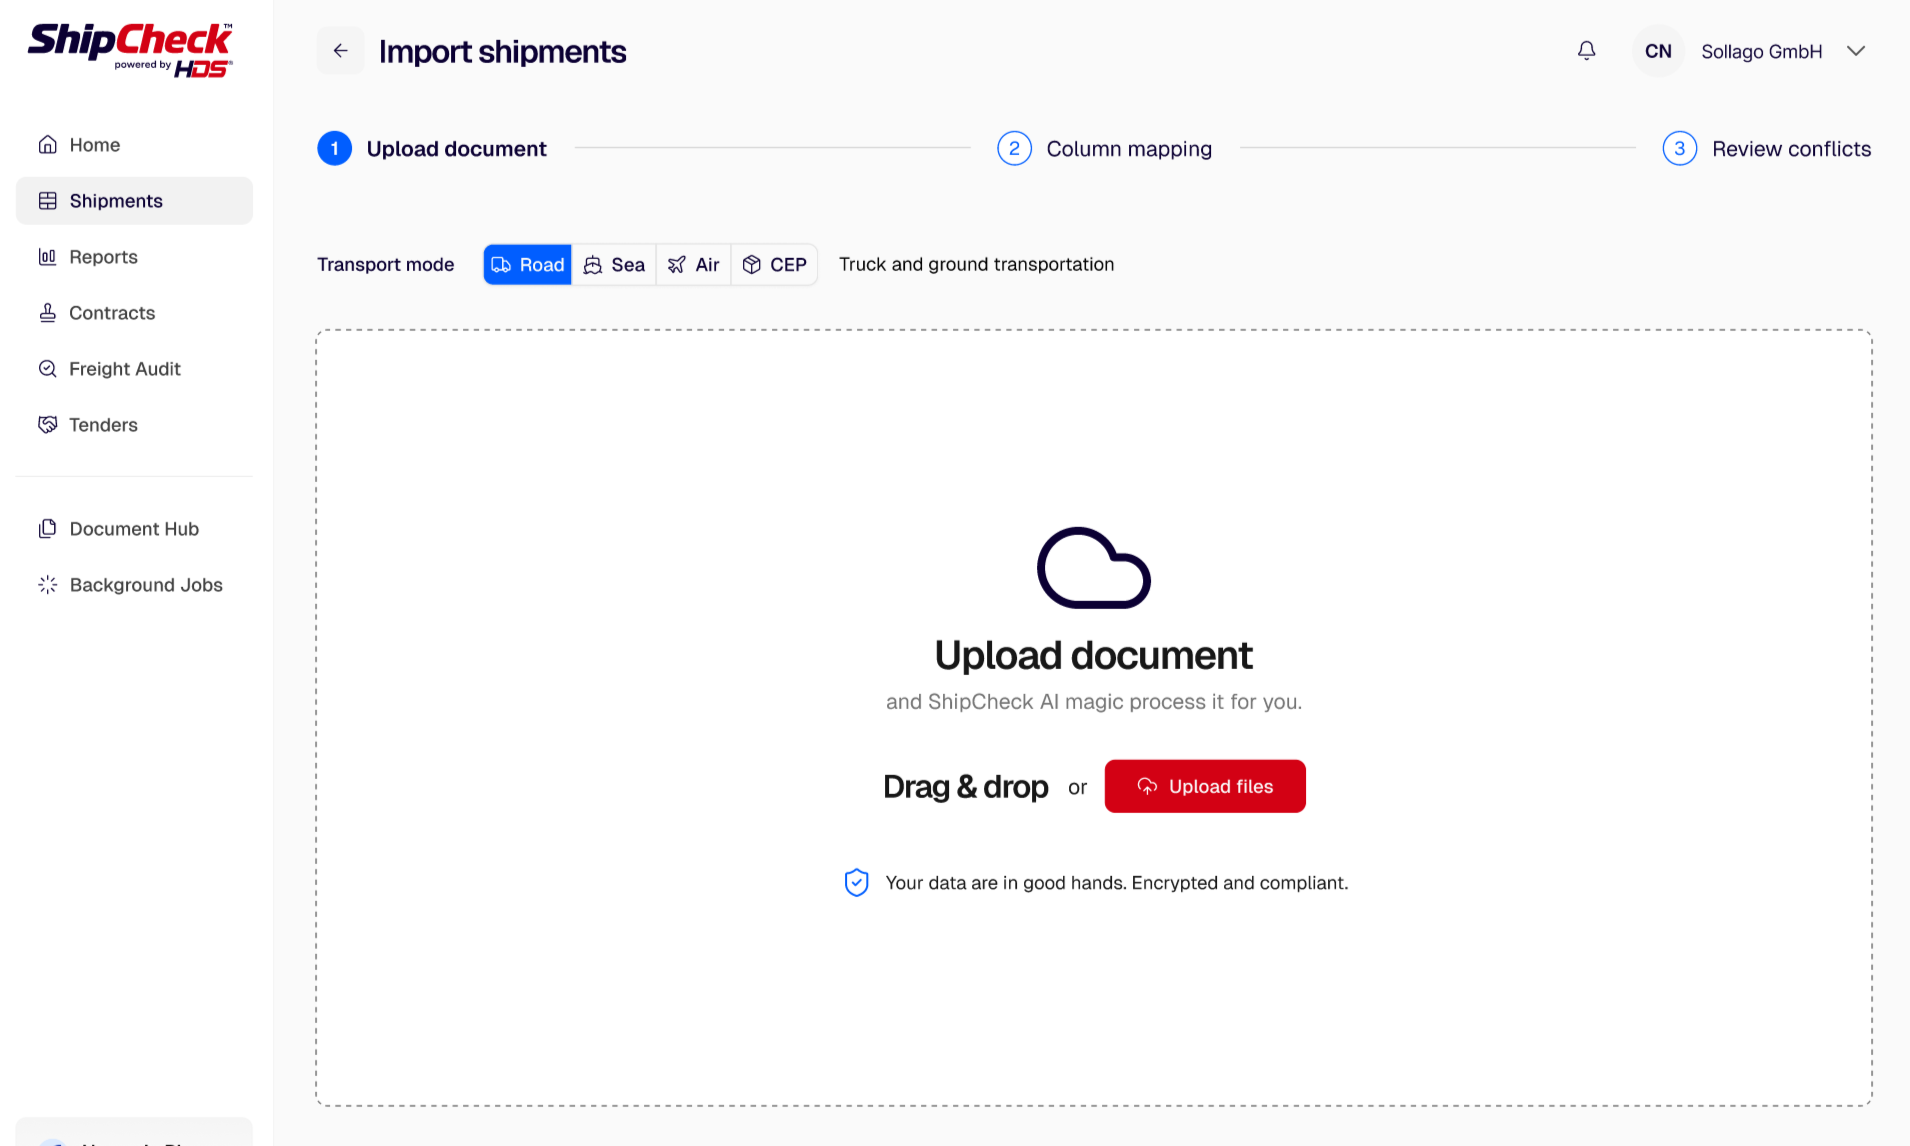1910x1146 pixels.
Task: Select Air transport mode
Action: coord(694,265)
